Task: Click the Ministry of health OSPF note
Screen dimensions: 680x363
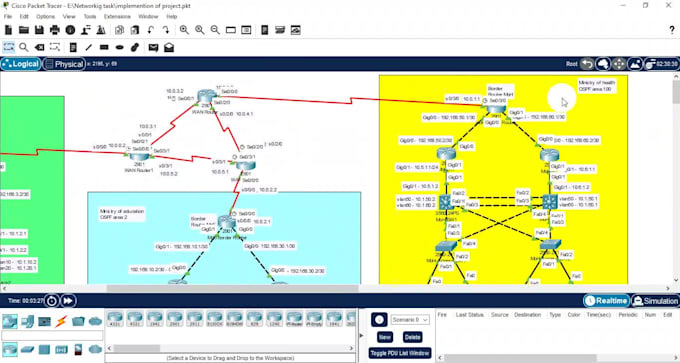Action: pyautogui.click(x=596, y=85)
